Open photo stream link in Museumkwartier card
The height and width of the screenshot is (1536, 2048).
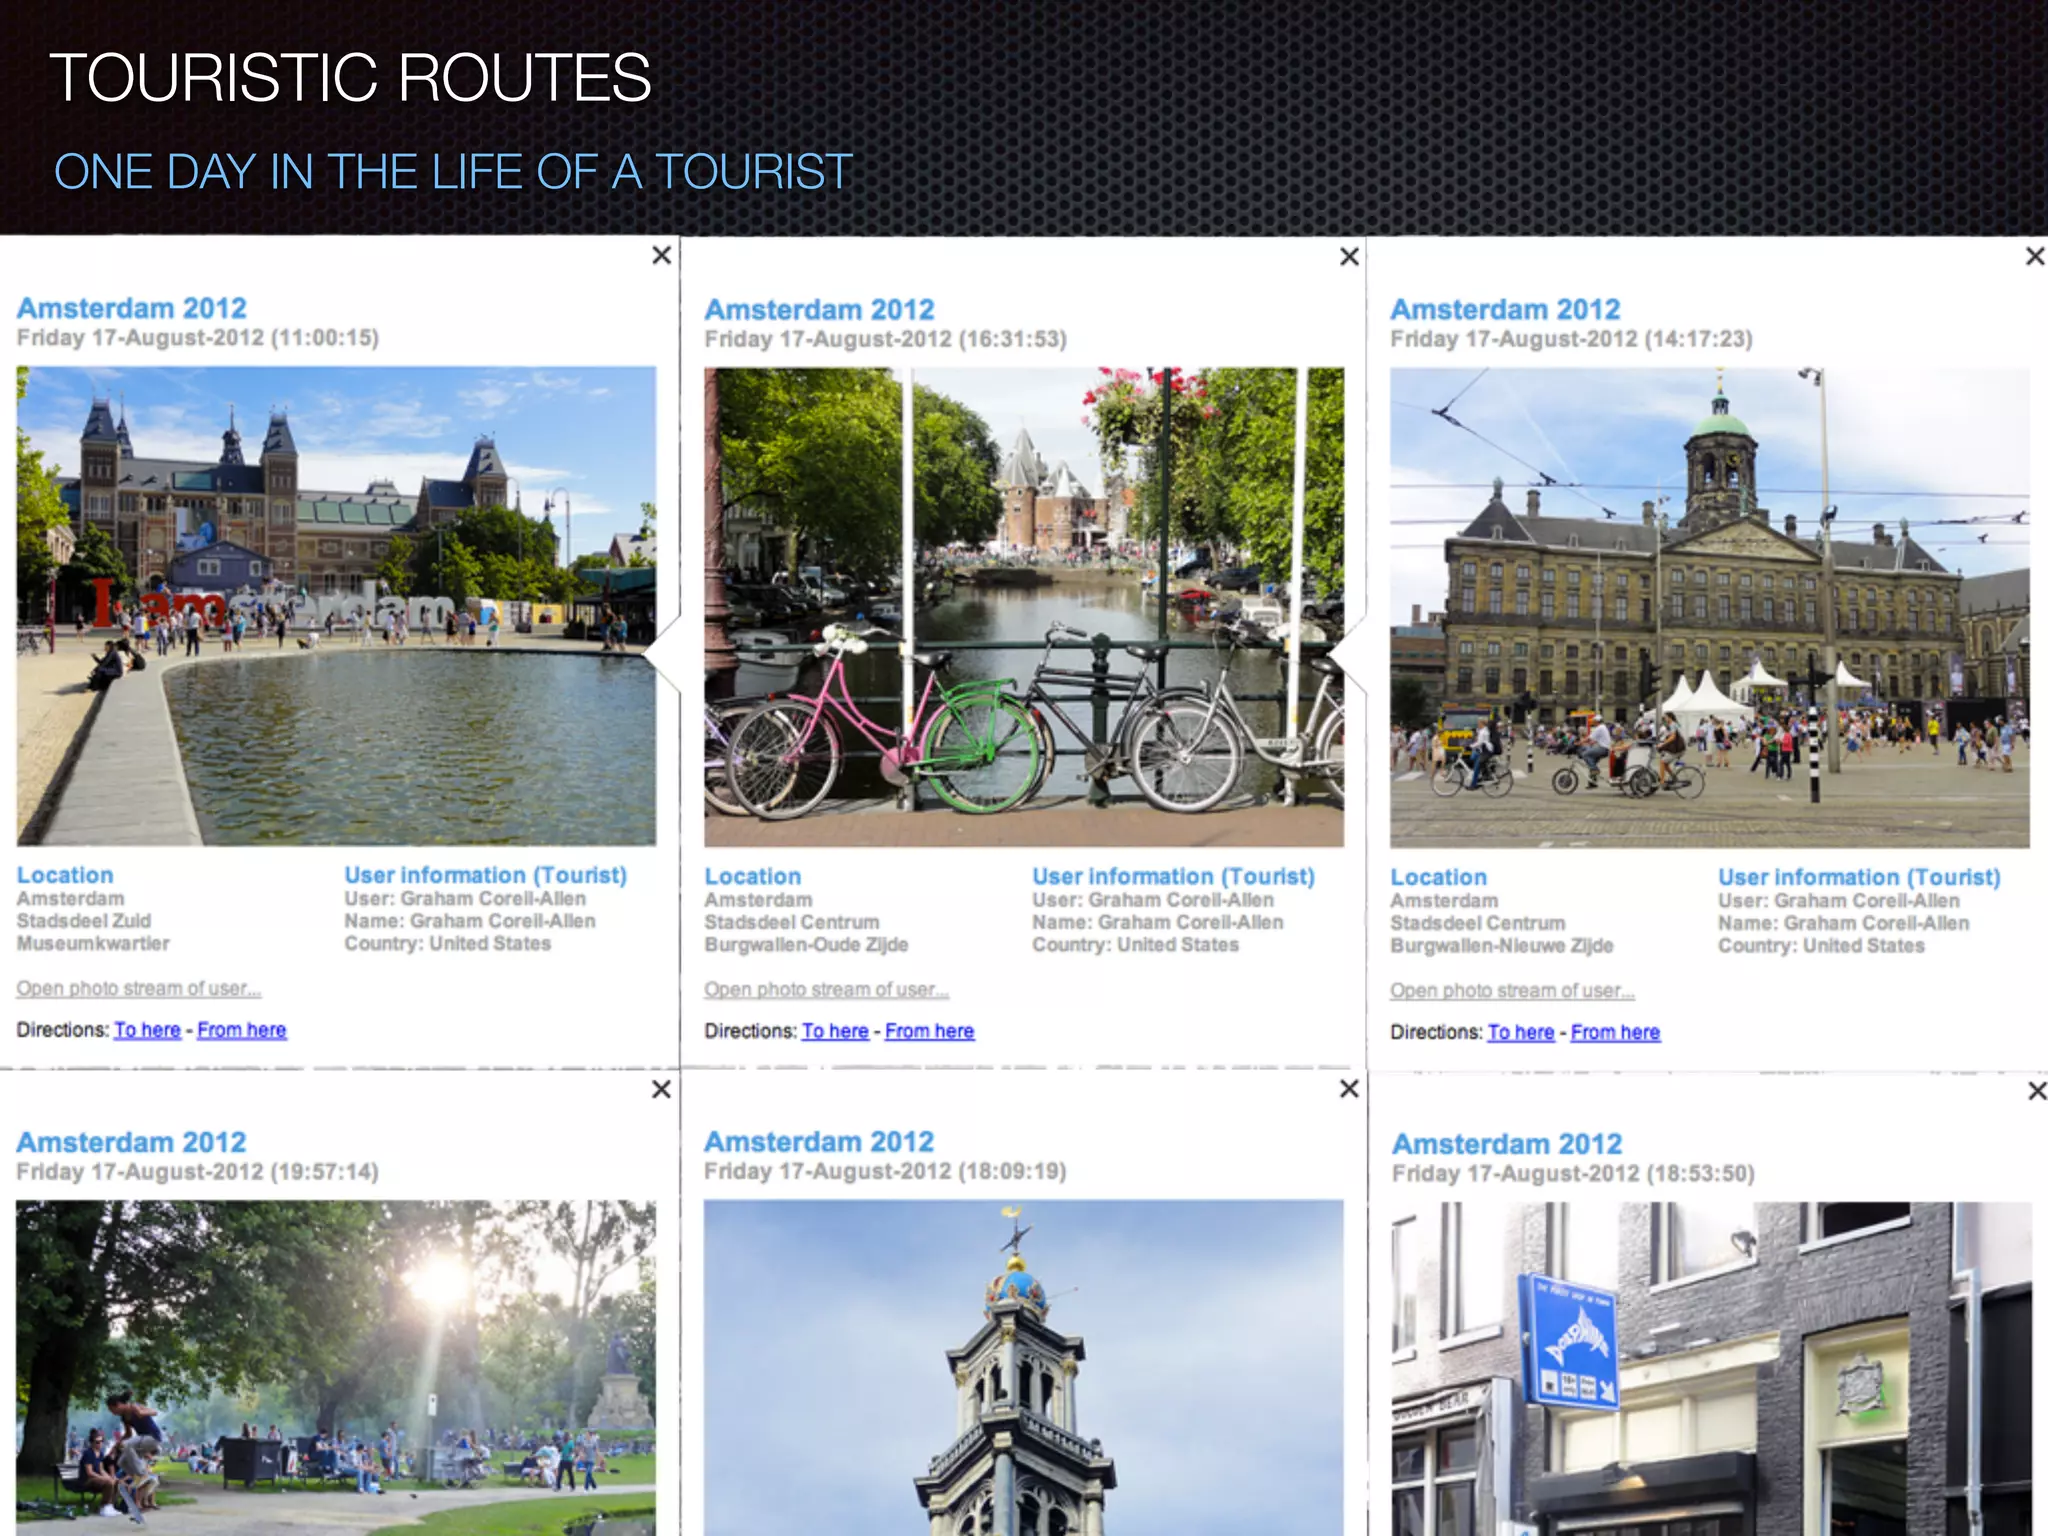(138, 988)
